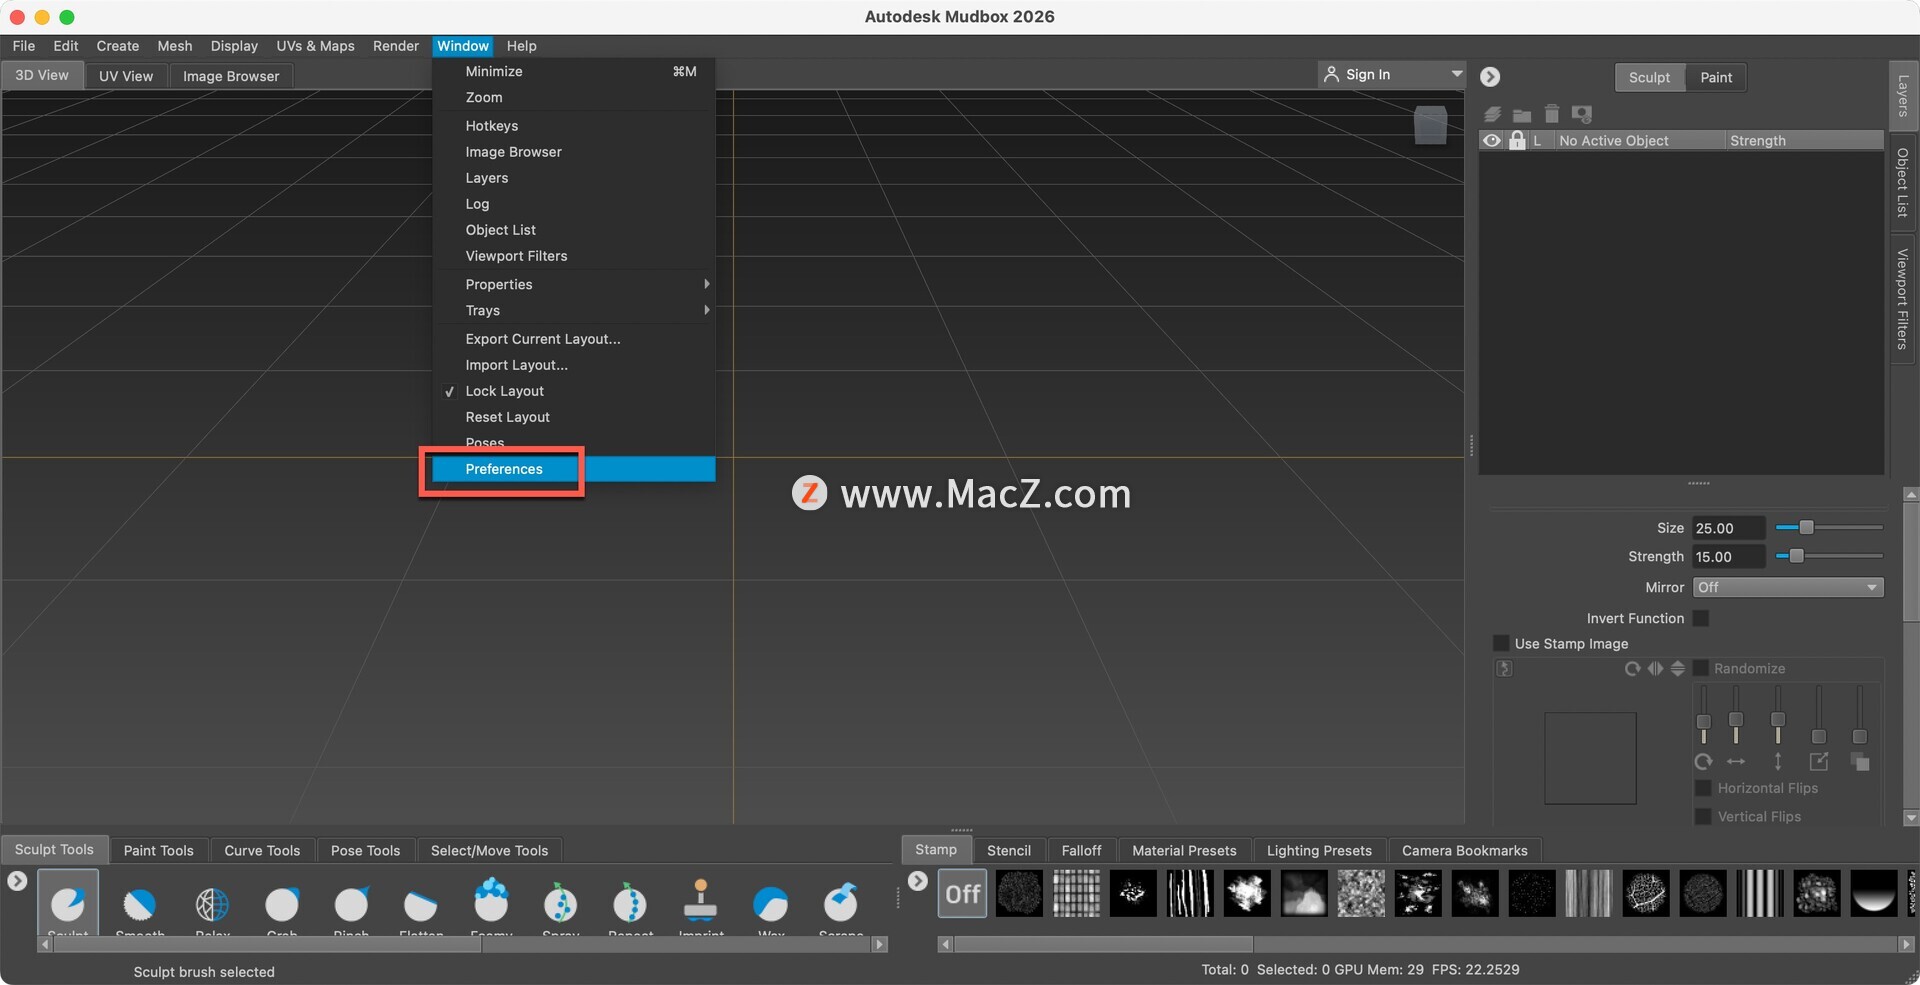Viewport: 1920px width, 985px height.
Task: Switch the layers mode to Sculpt
Action: click(1649, 77)
